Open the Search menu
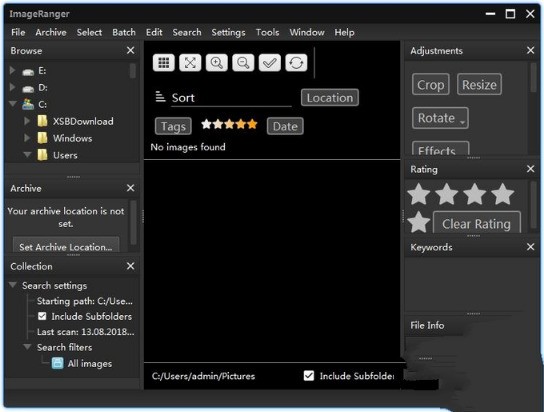 187,32
